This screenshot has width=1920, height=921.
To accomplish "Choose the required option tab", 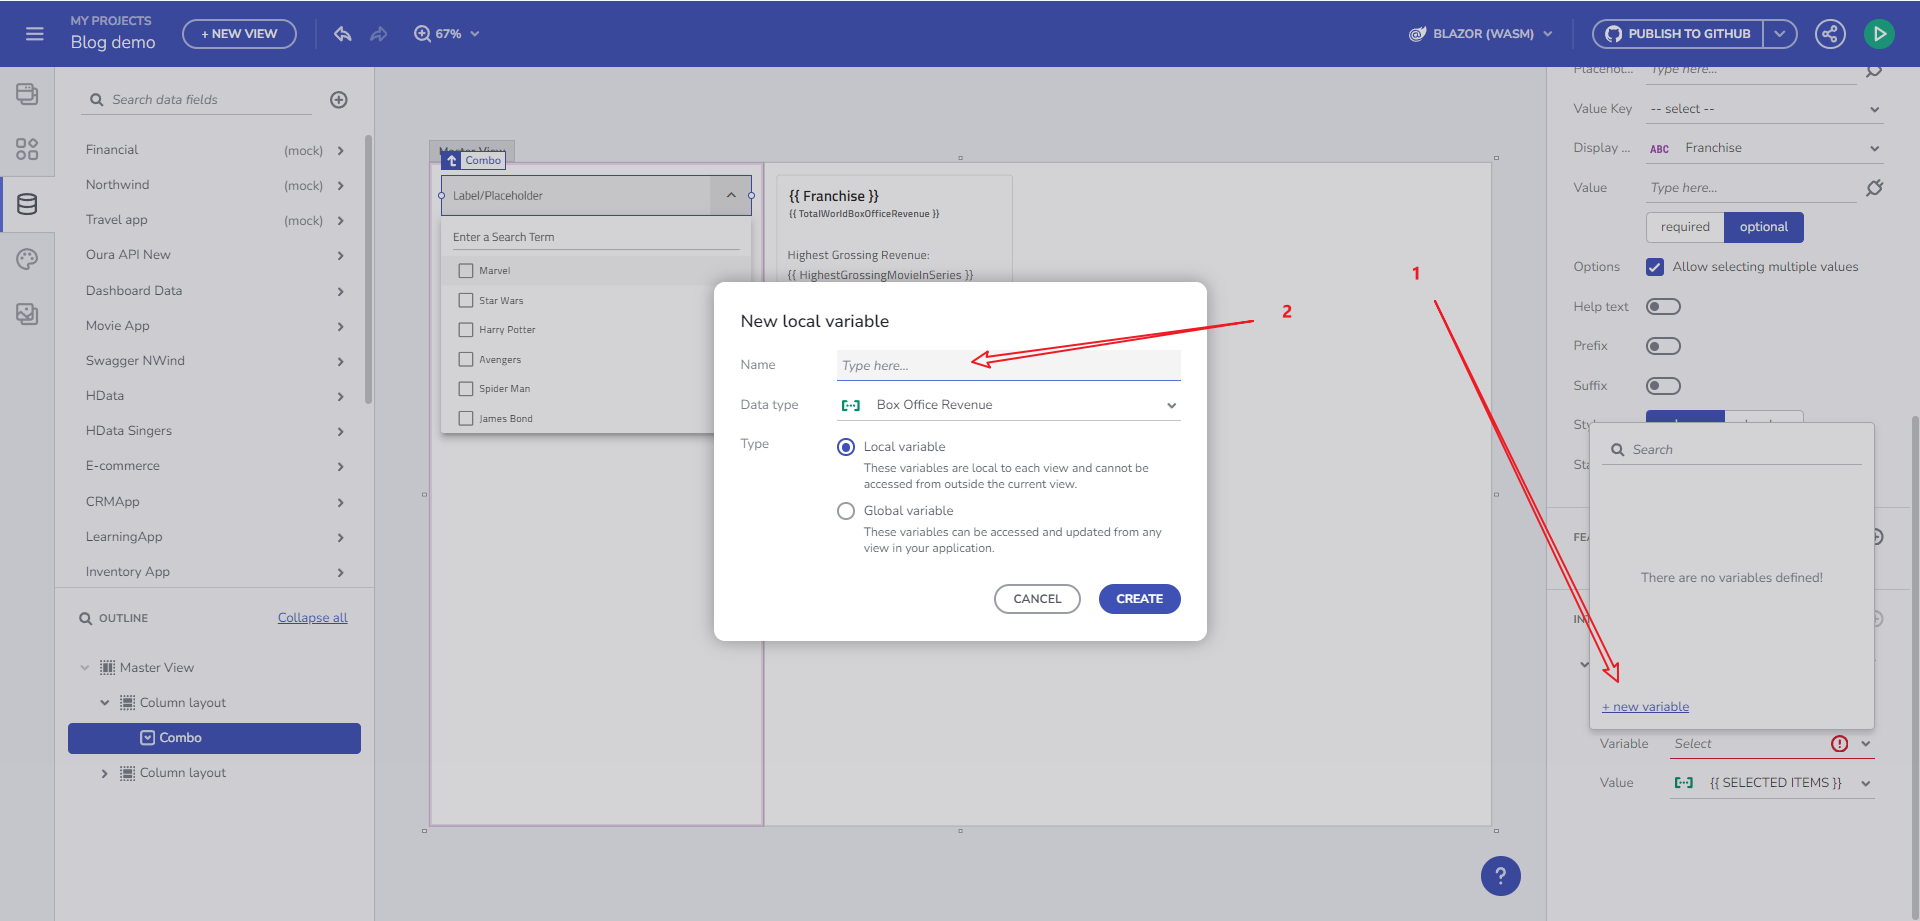I will coord(1685,227).
